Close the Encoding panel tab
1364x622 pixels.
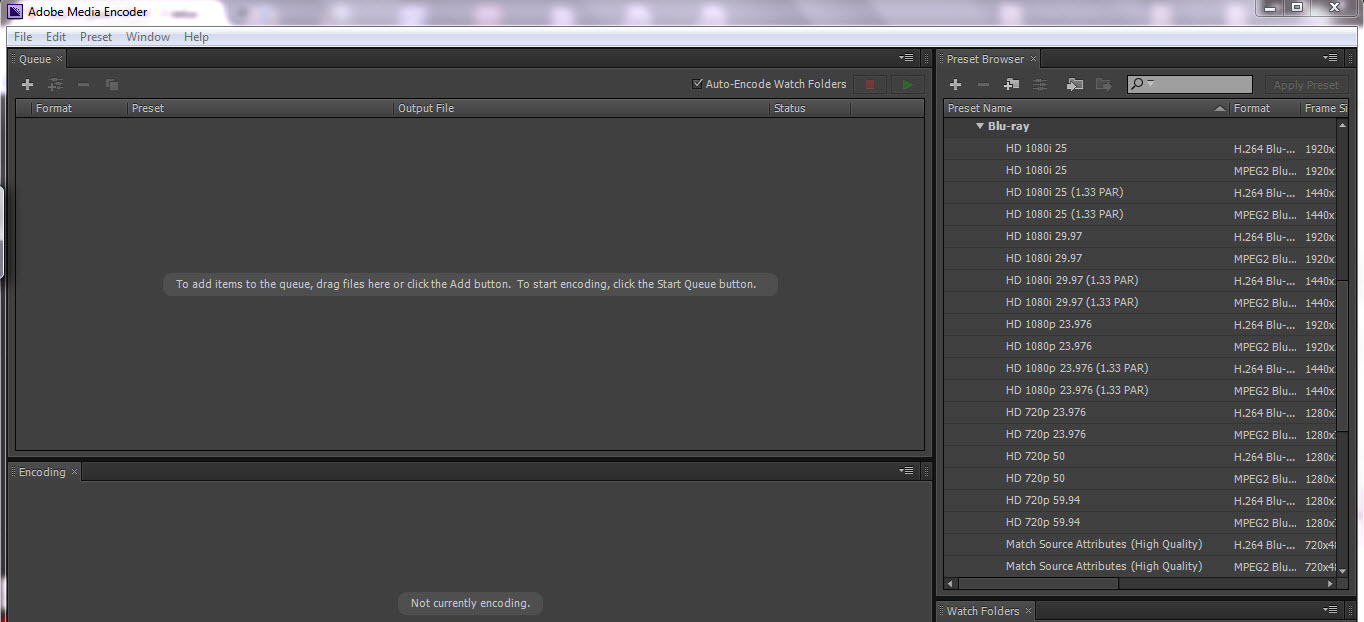pos(74,472)
